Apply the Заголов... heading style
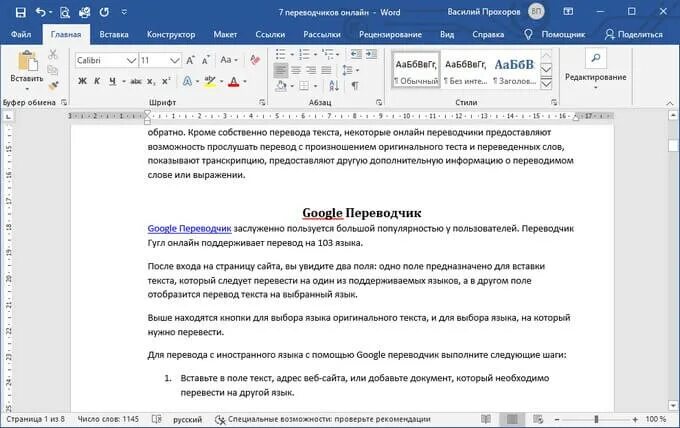This screenshot has width=680, height=428. click(514, 70)
